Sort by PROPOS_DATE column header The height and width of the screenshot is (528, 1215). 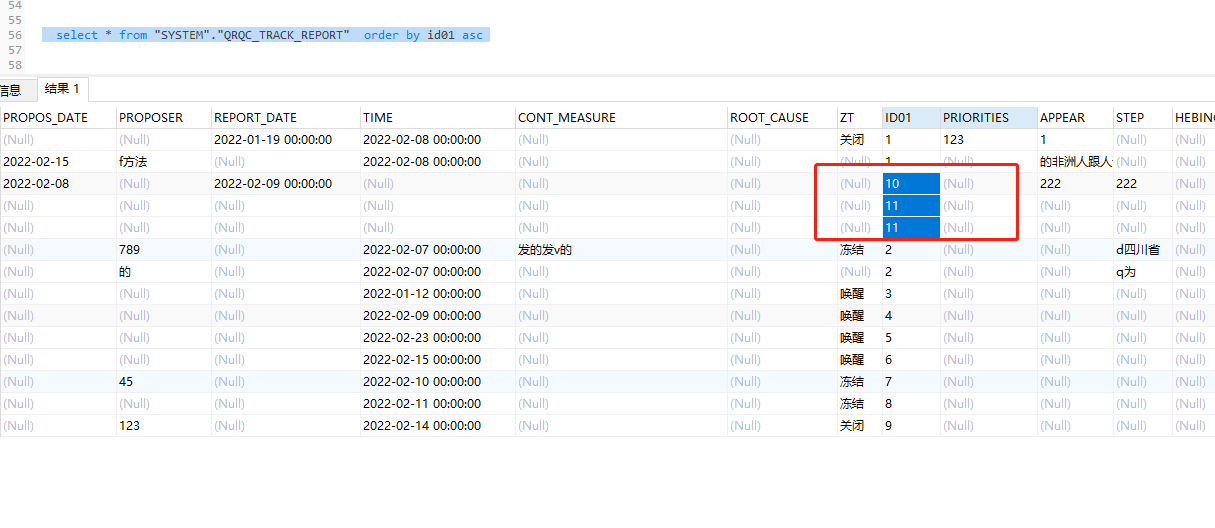coord(57,117)
